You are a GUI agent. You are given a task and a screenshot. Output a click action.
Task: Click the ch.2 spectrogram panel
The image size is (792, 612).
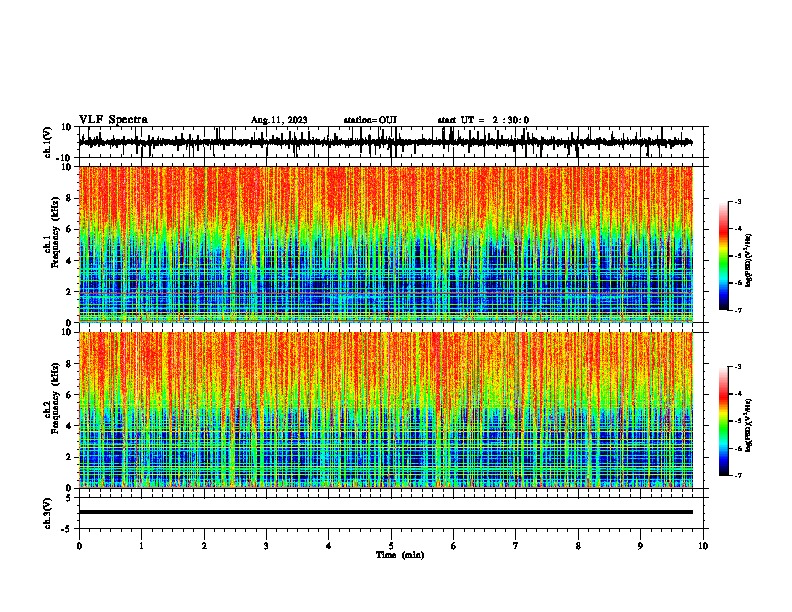tap(386, 410)
